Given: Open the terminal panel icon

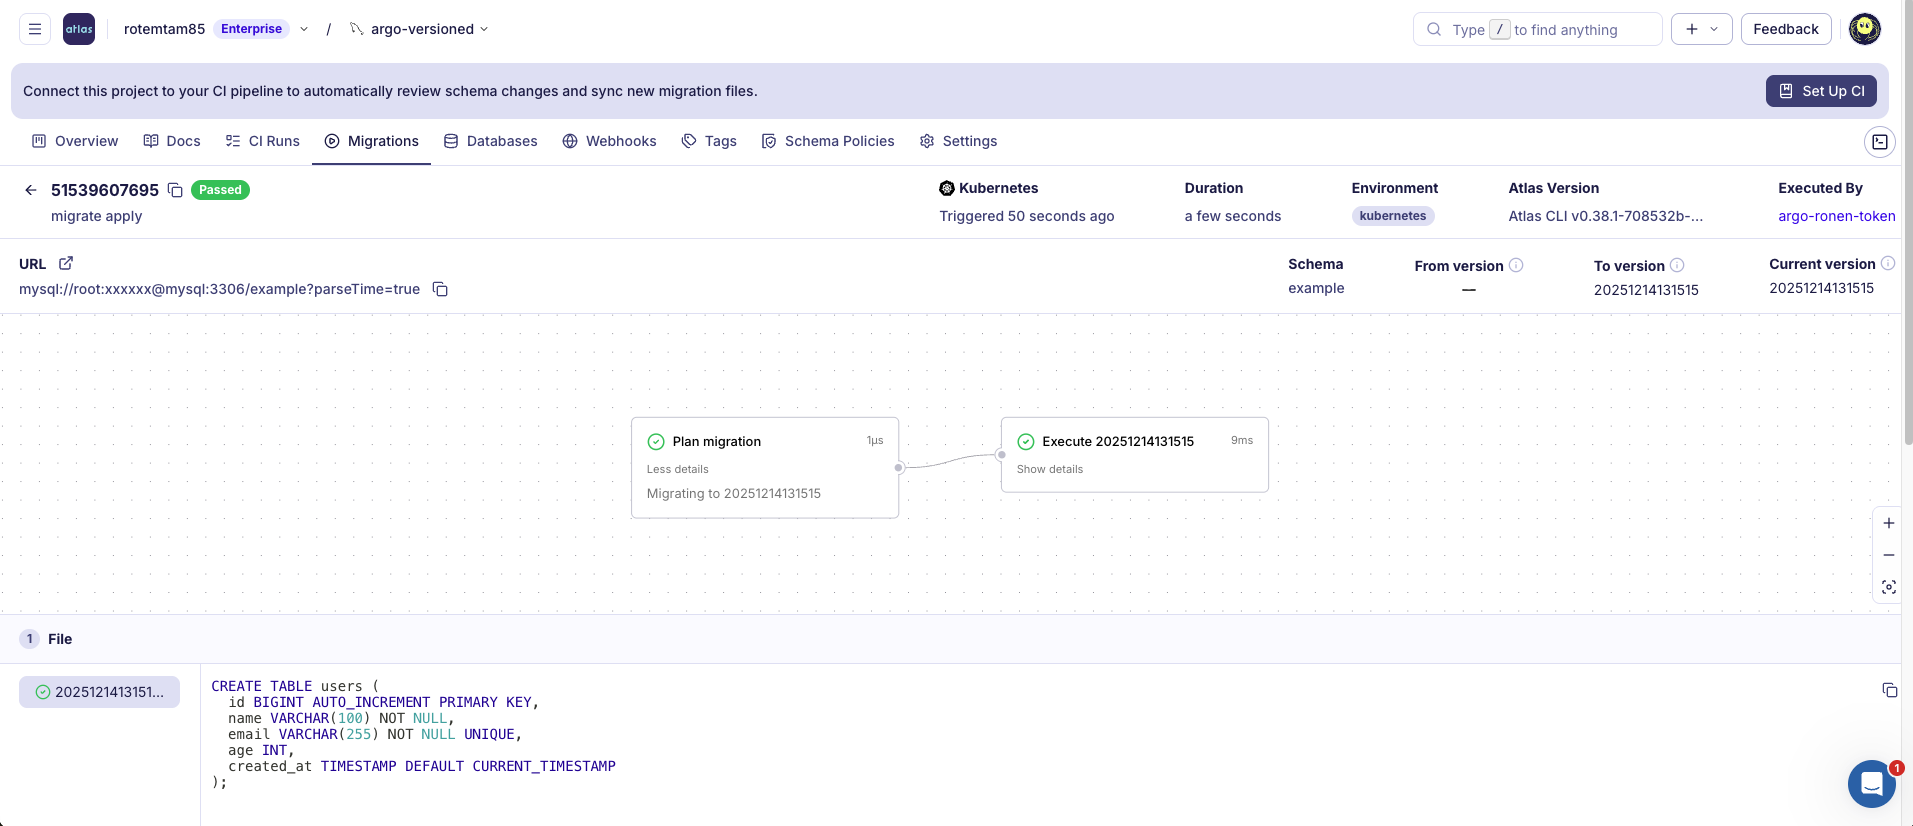Looking at the screenshot, I should pyautogui.click(x=1880, y=142).
